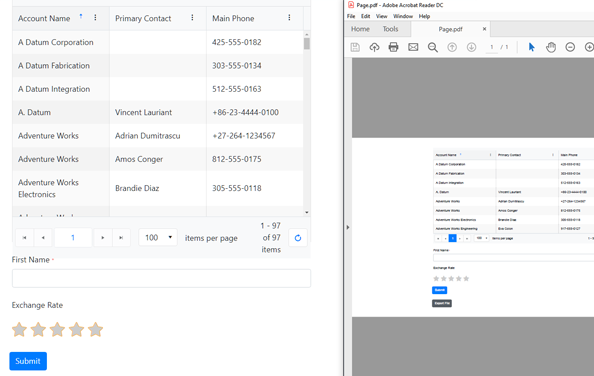Close the Page.pdf tab

click(x=484, y=29)
